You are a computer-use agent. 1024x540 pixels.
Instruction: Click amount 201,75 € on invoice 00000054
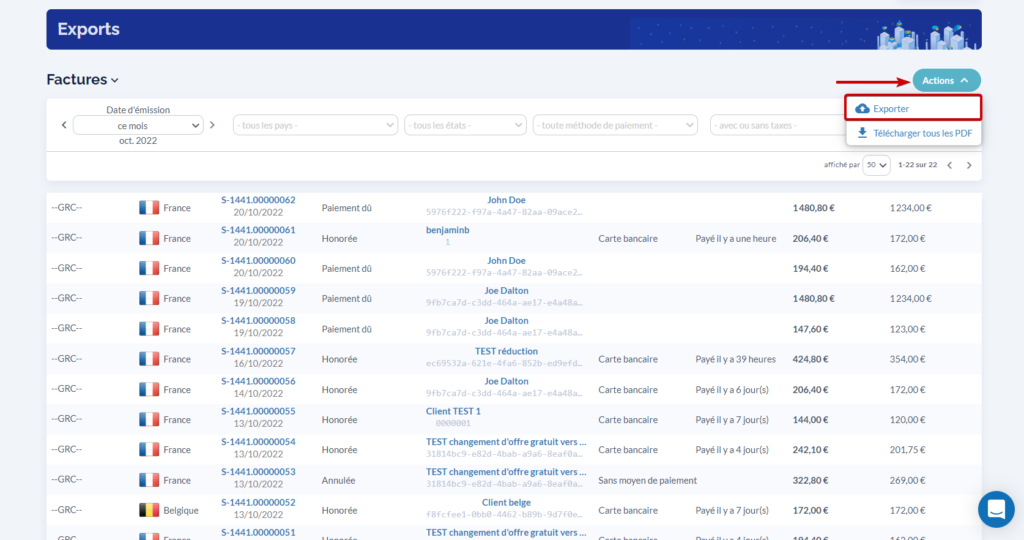pos(907,450)
